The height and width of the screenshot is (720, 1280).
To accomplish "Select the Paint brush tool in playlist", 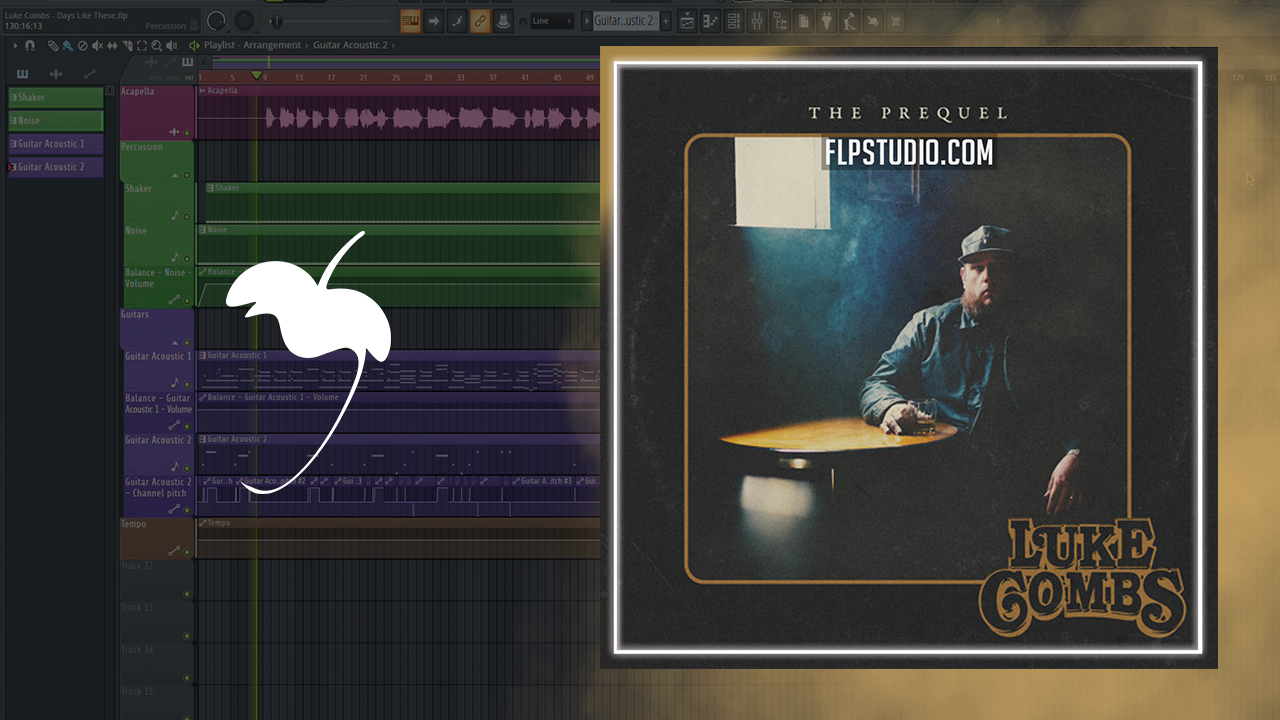I will coord(67,46).
